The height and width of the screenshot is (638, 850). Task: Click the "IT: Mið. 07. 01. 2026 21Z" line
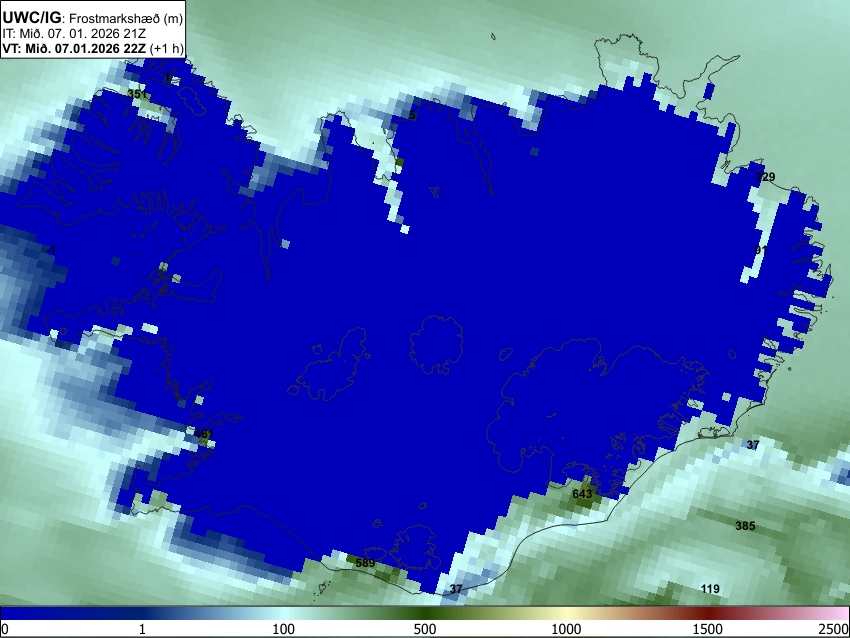pyautogui.click(x=74, y=34)
